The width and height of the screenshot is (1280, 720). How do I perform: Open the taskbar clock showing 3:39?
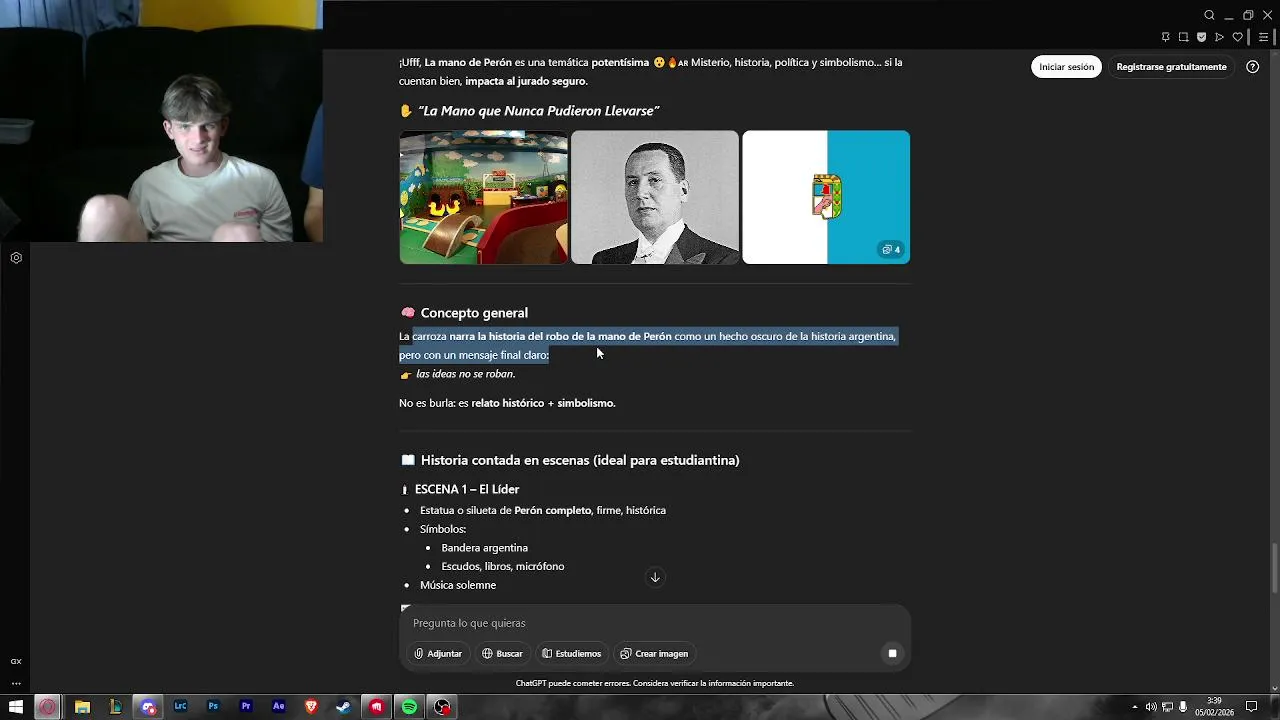pyautogui.click(x=1214, y=707)
